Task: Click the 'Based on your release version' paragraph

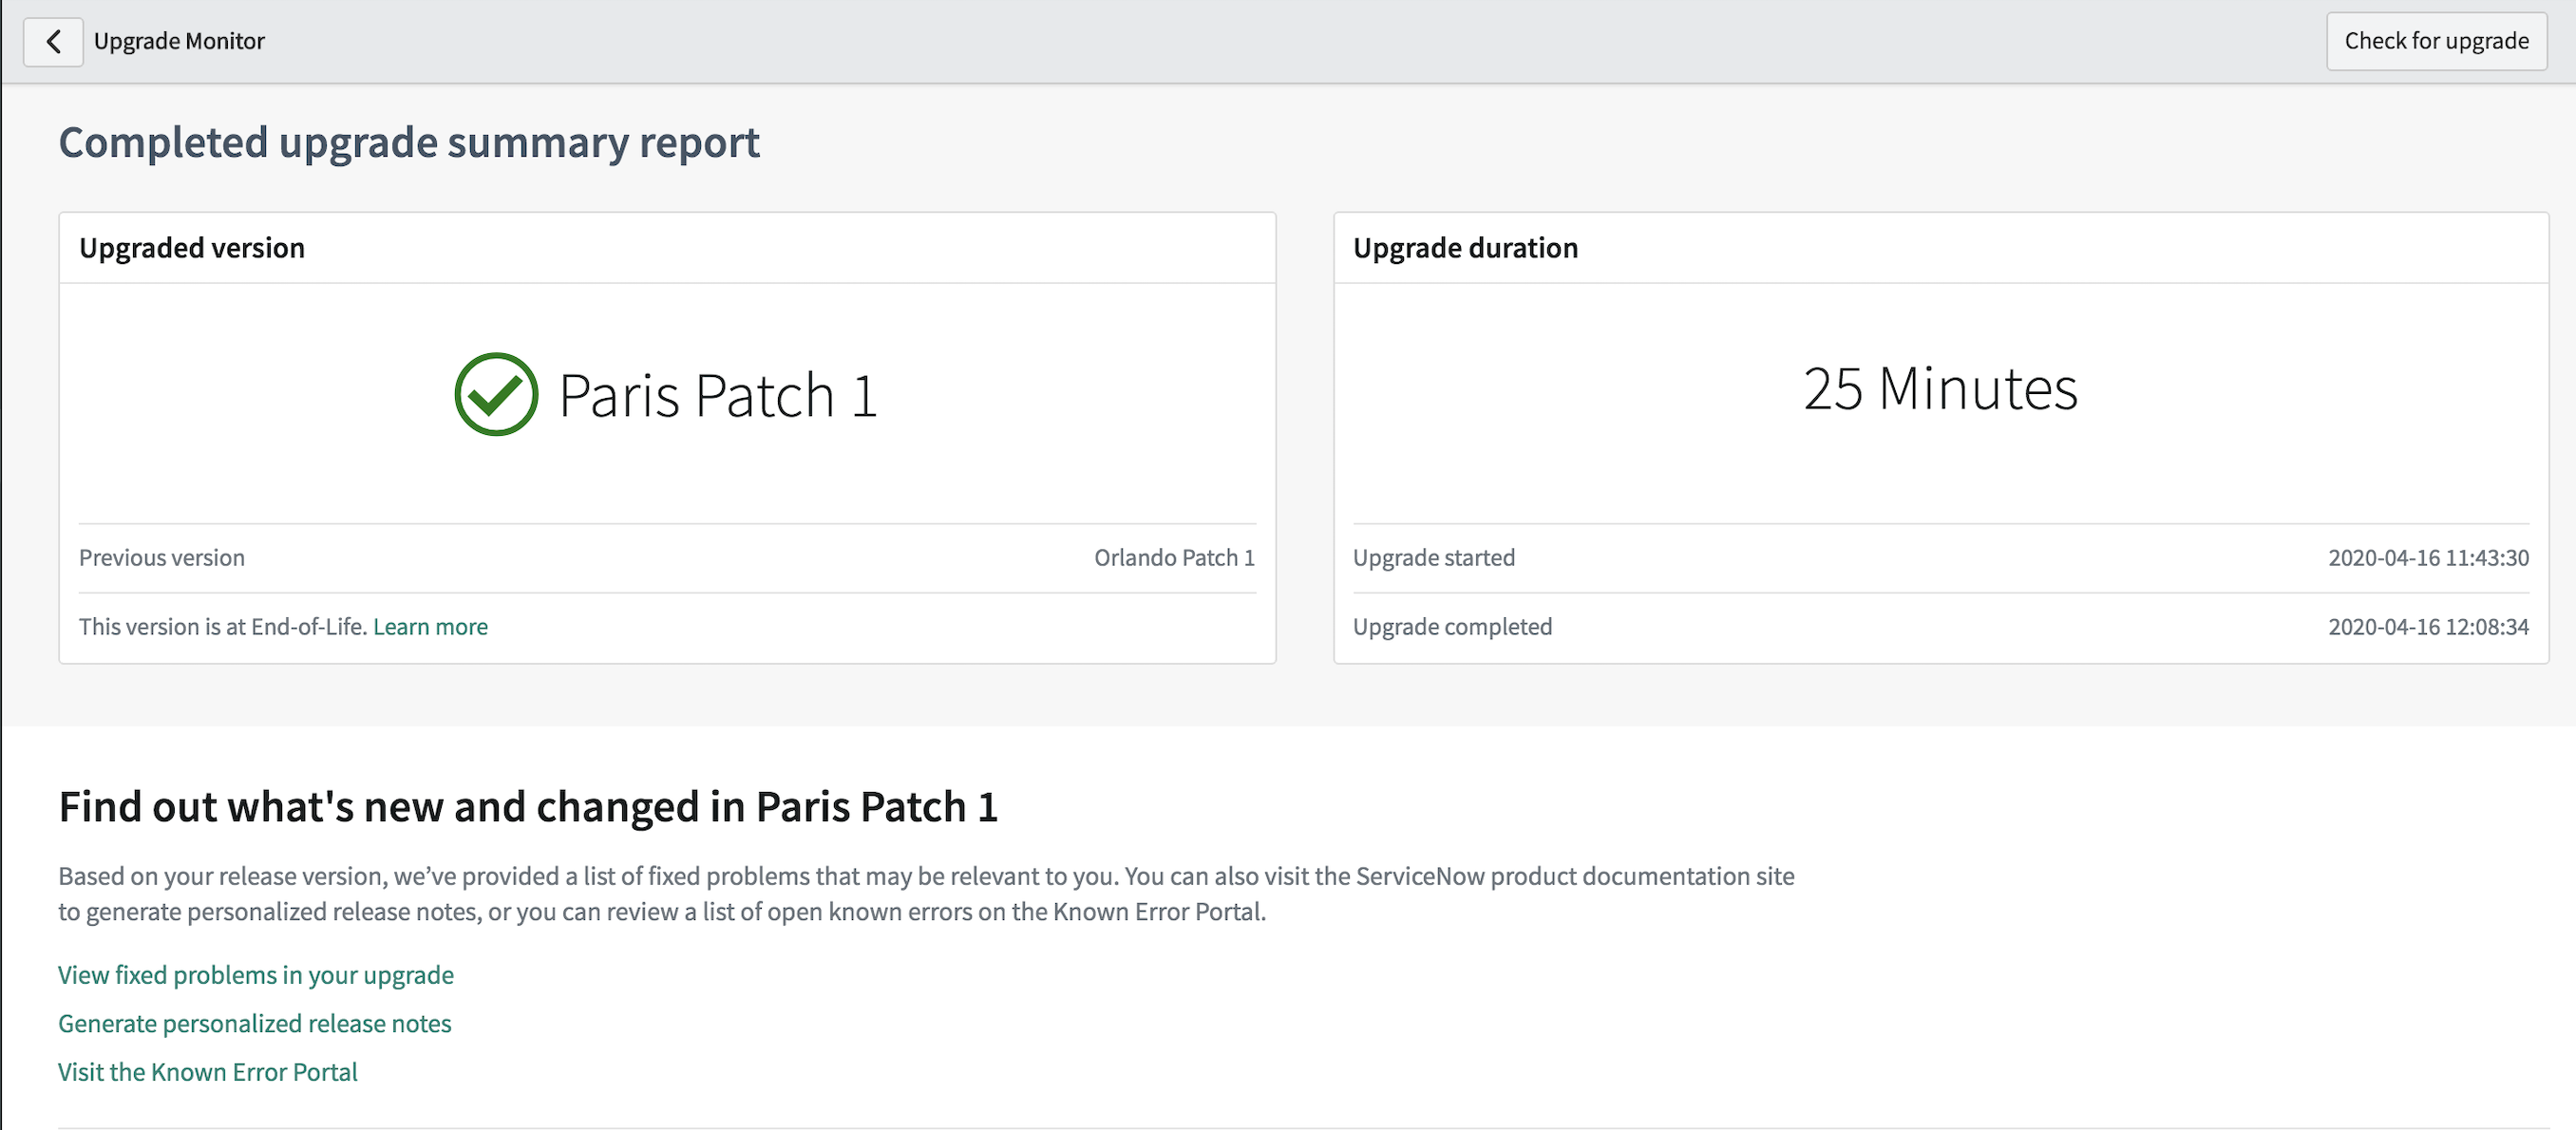Action: 926,894
